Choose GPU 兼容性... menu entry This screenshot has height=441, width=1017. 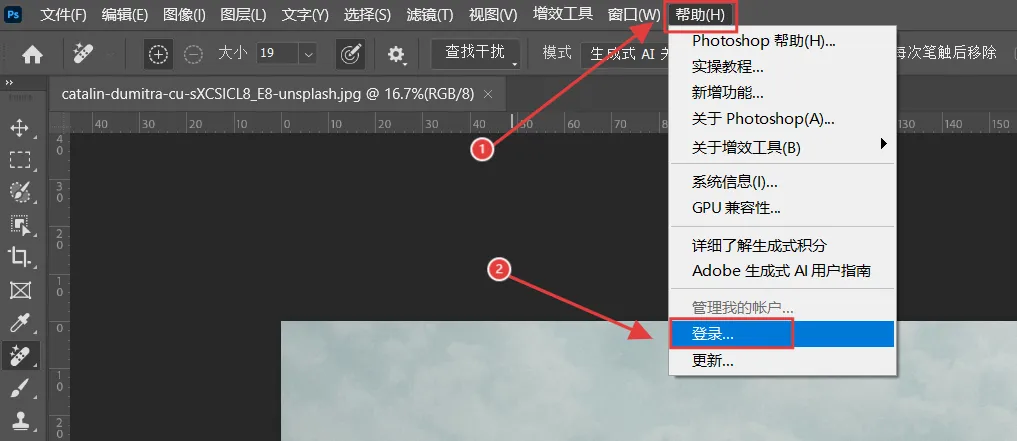pyautogui.click(x=782, y=208)
